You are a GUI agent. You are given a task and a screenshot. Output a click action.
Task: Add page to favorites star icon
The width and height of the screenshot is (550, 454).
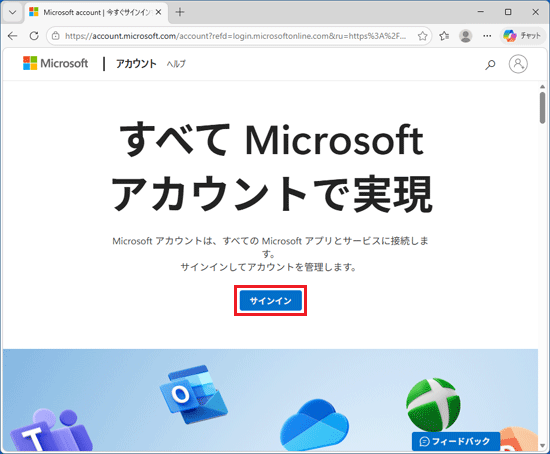click(423, 36)
